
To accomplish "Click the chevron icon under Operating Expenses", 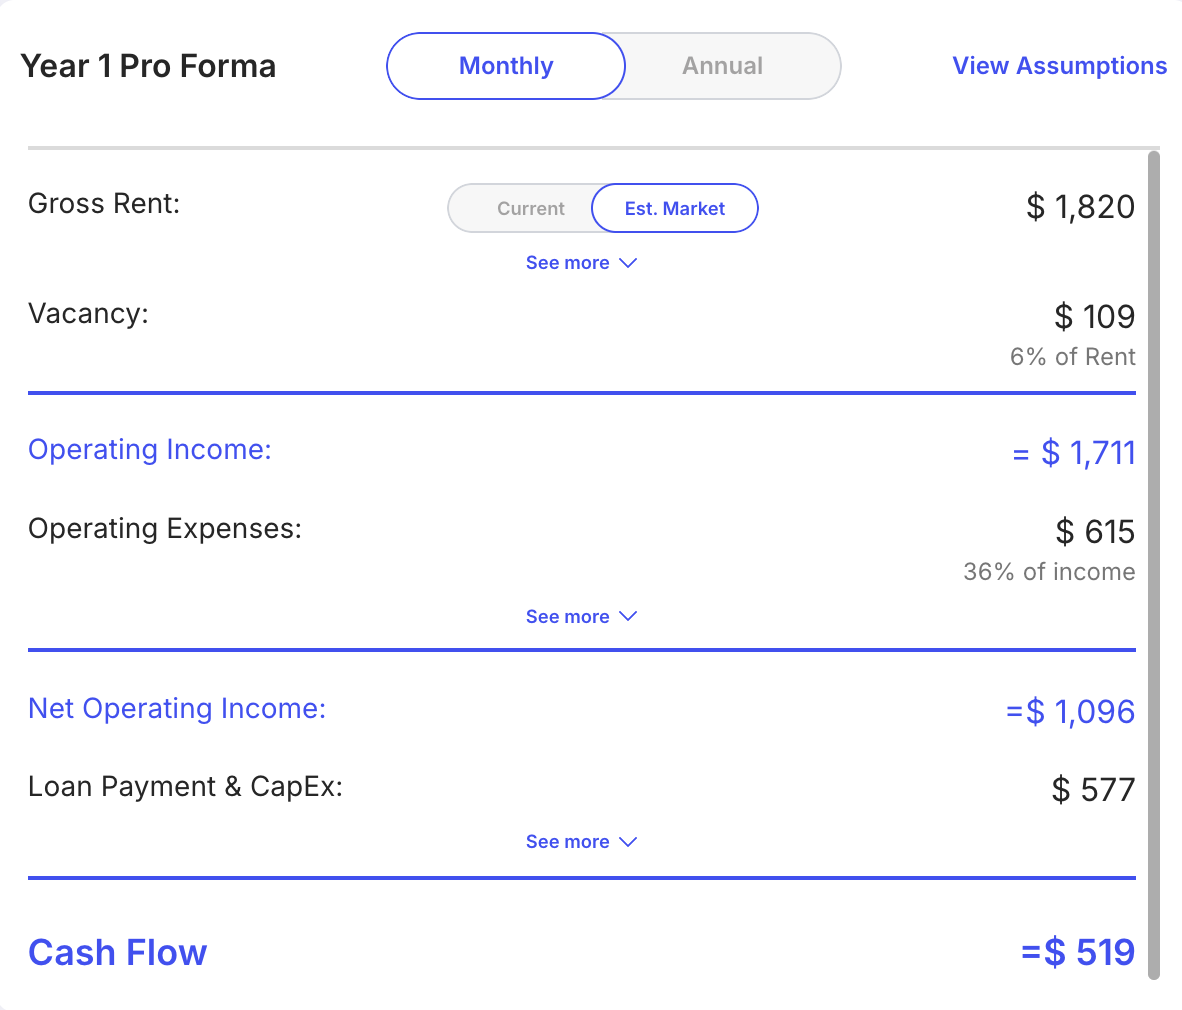I will [628, 617].
